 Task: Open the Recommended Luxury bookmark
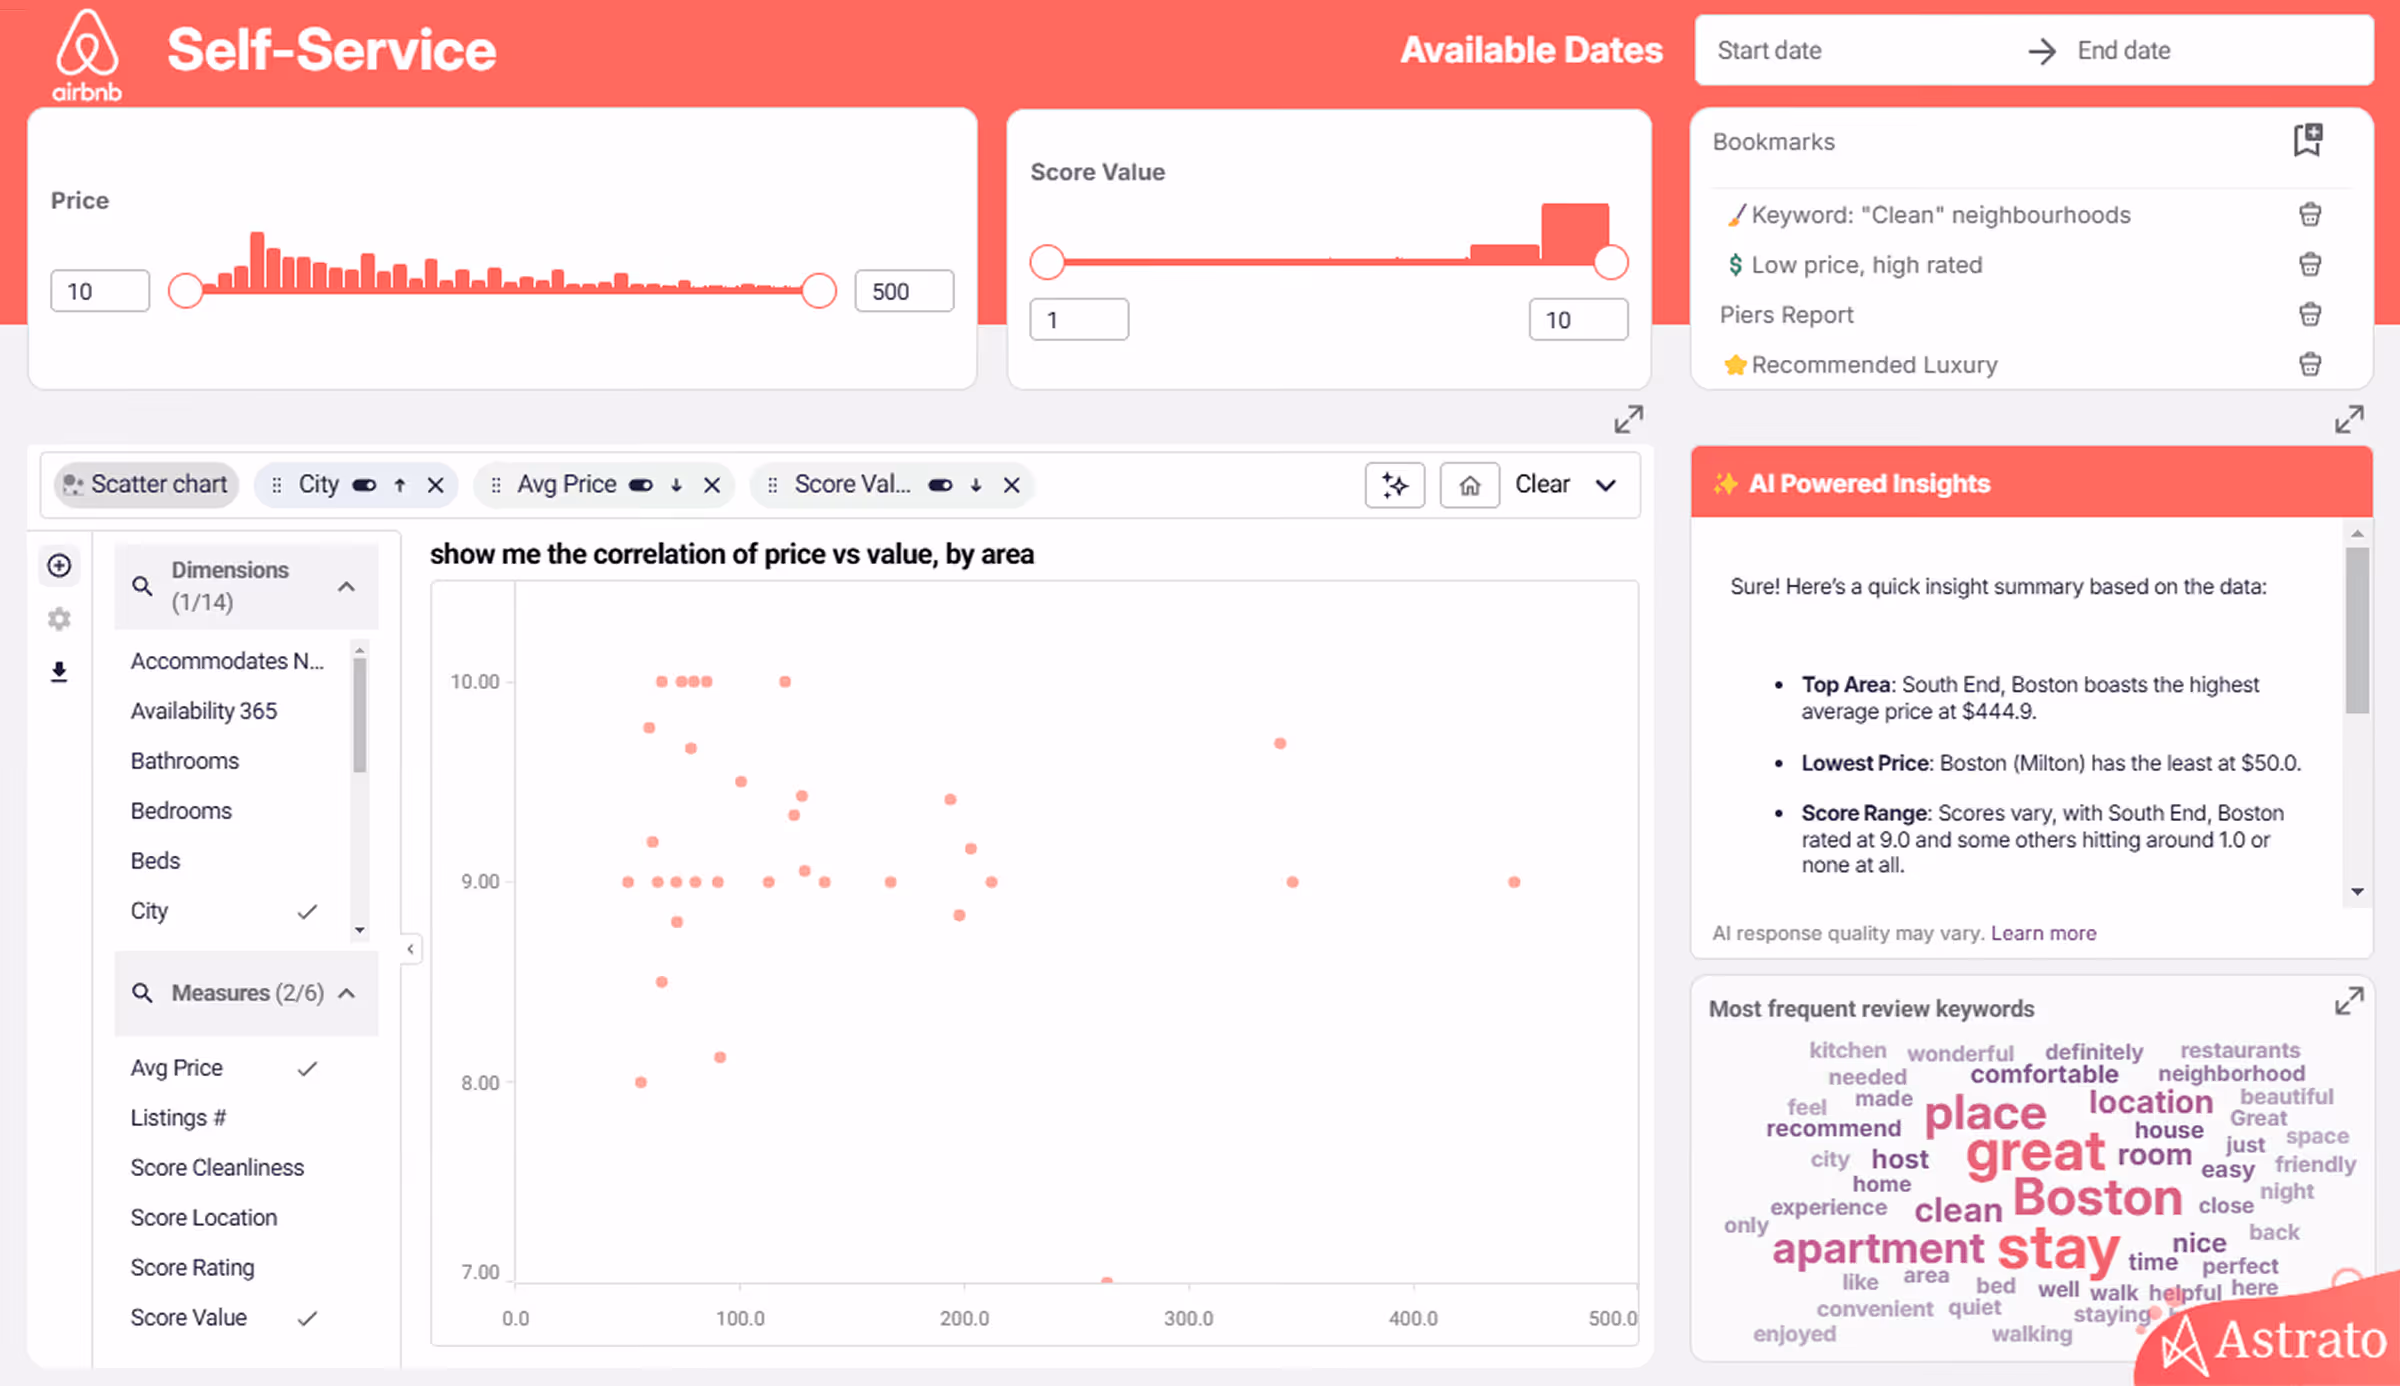(x=1874, y=365)
